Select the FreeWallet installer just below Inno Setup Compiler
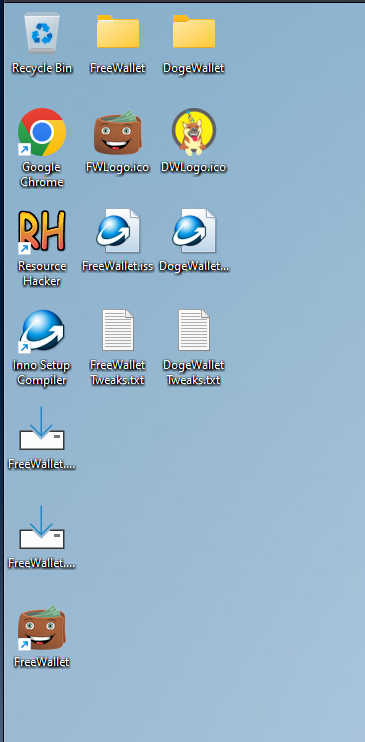 tap(42, 428)
